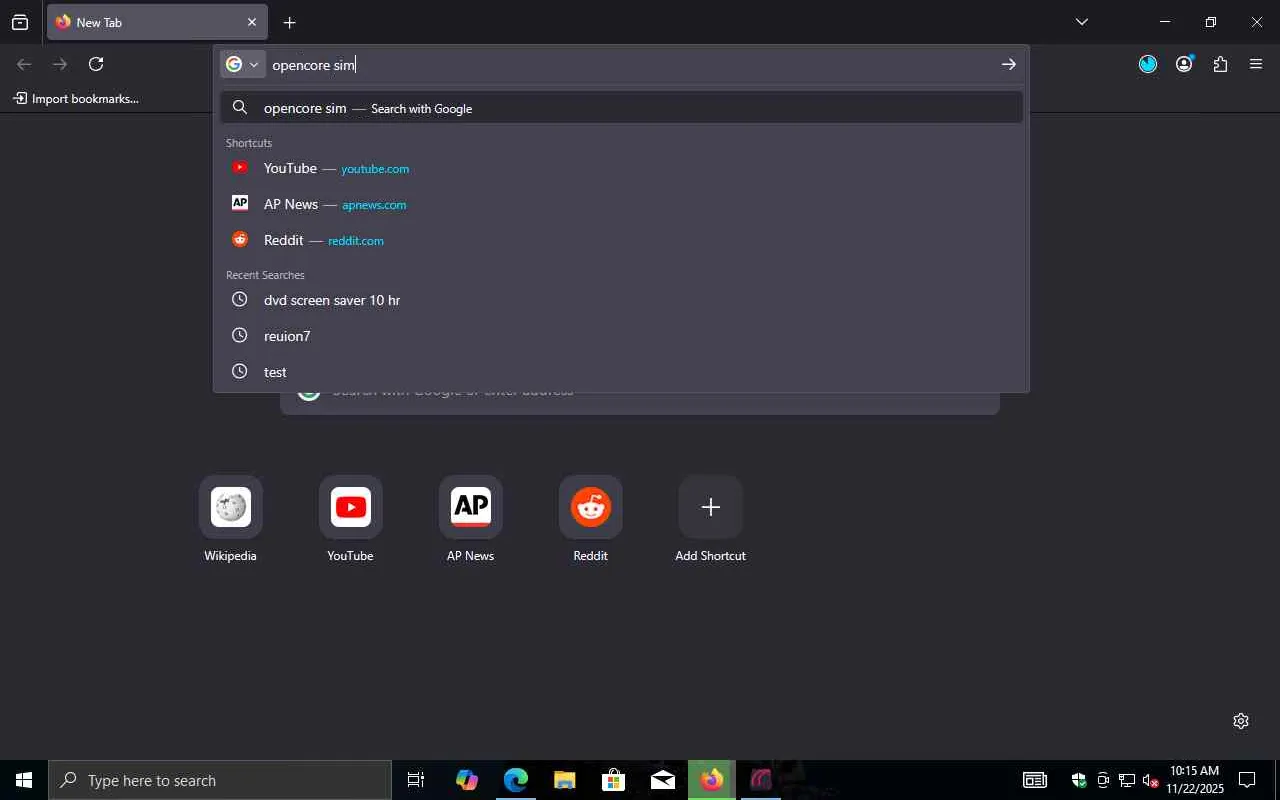Open the Firefox account icon
1280x800 pixels.
1184,64
